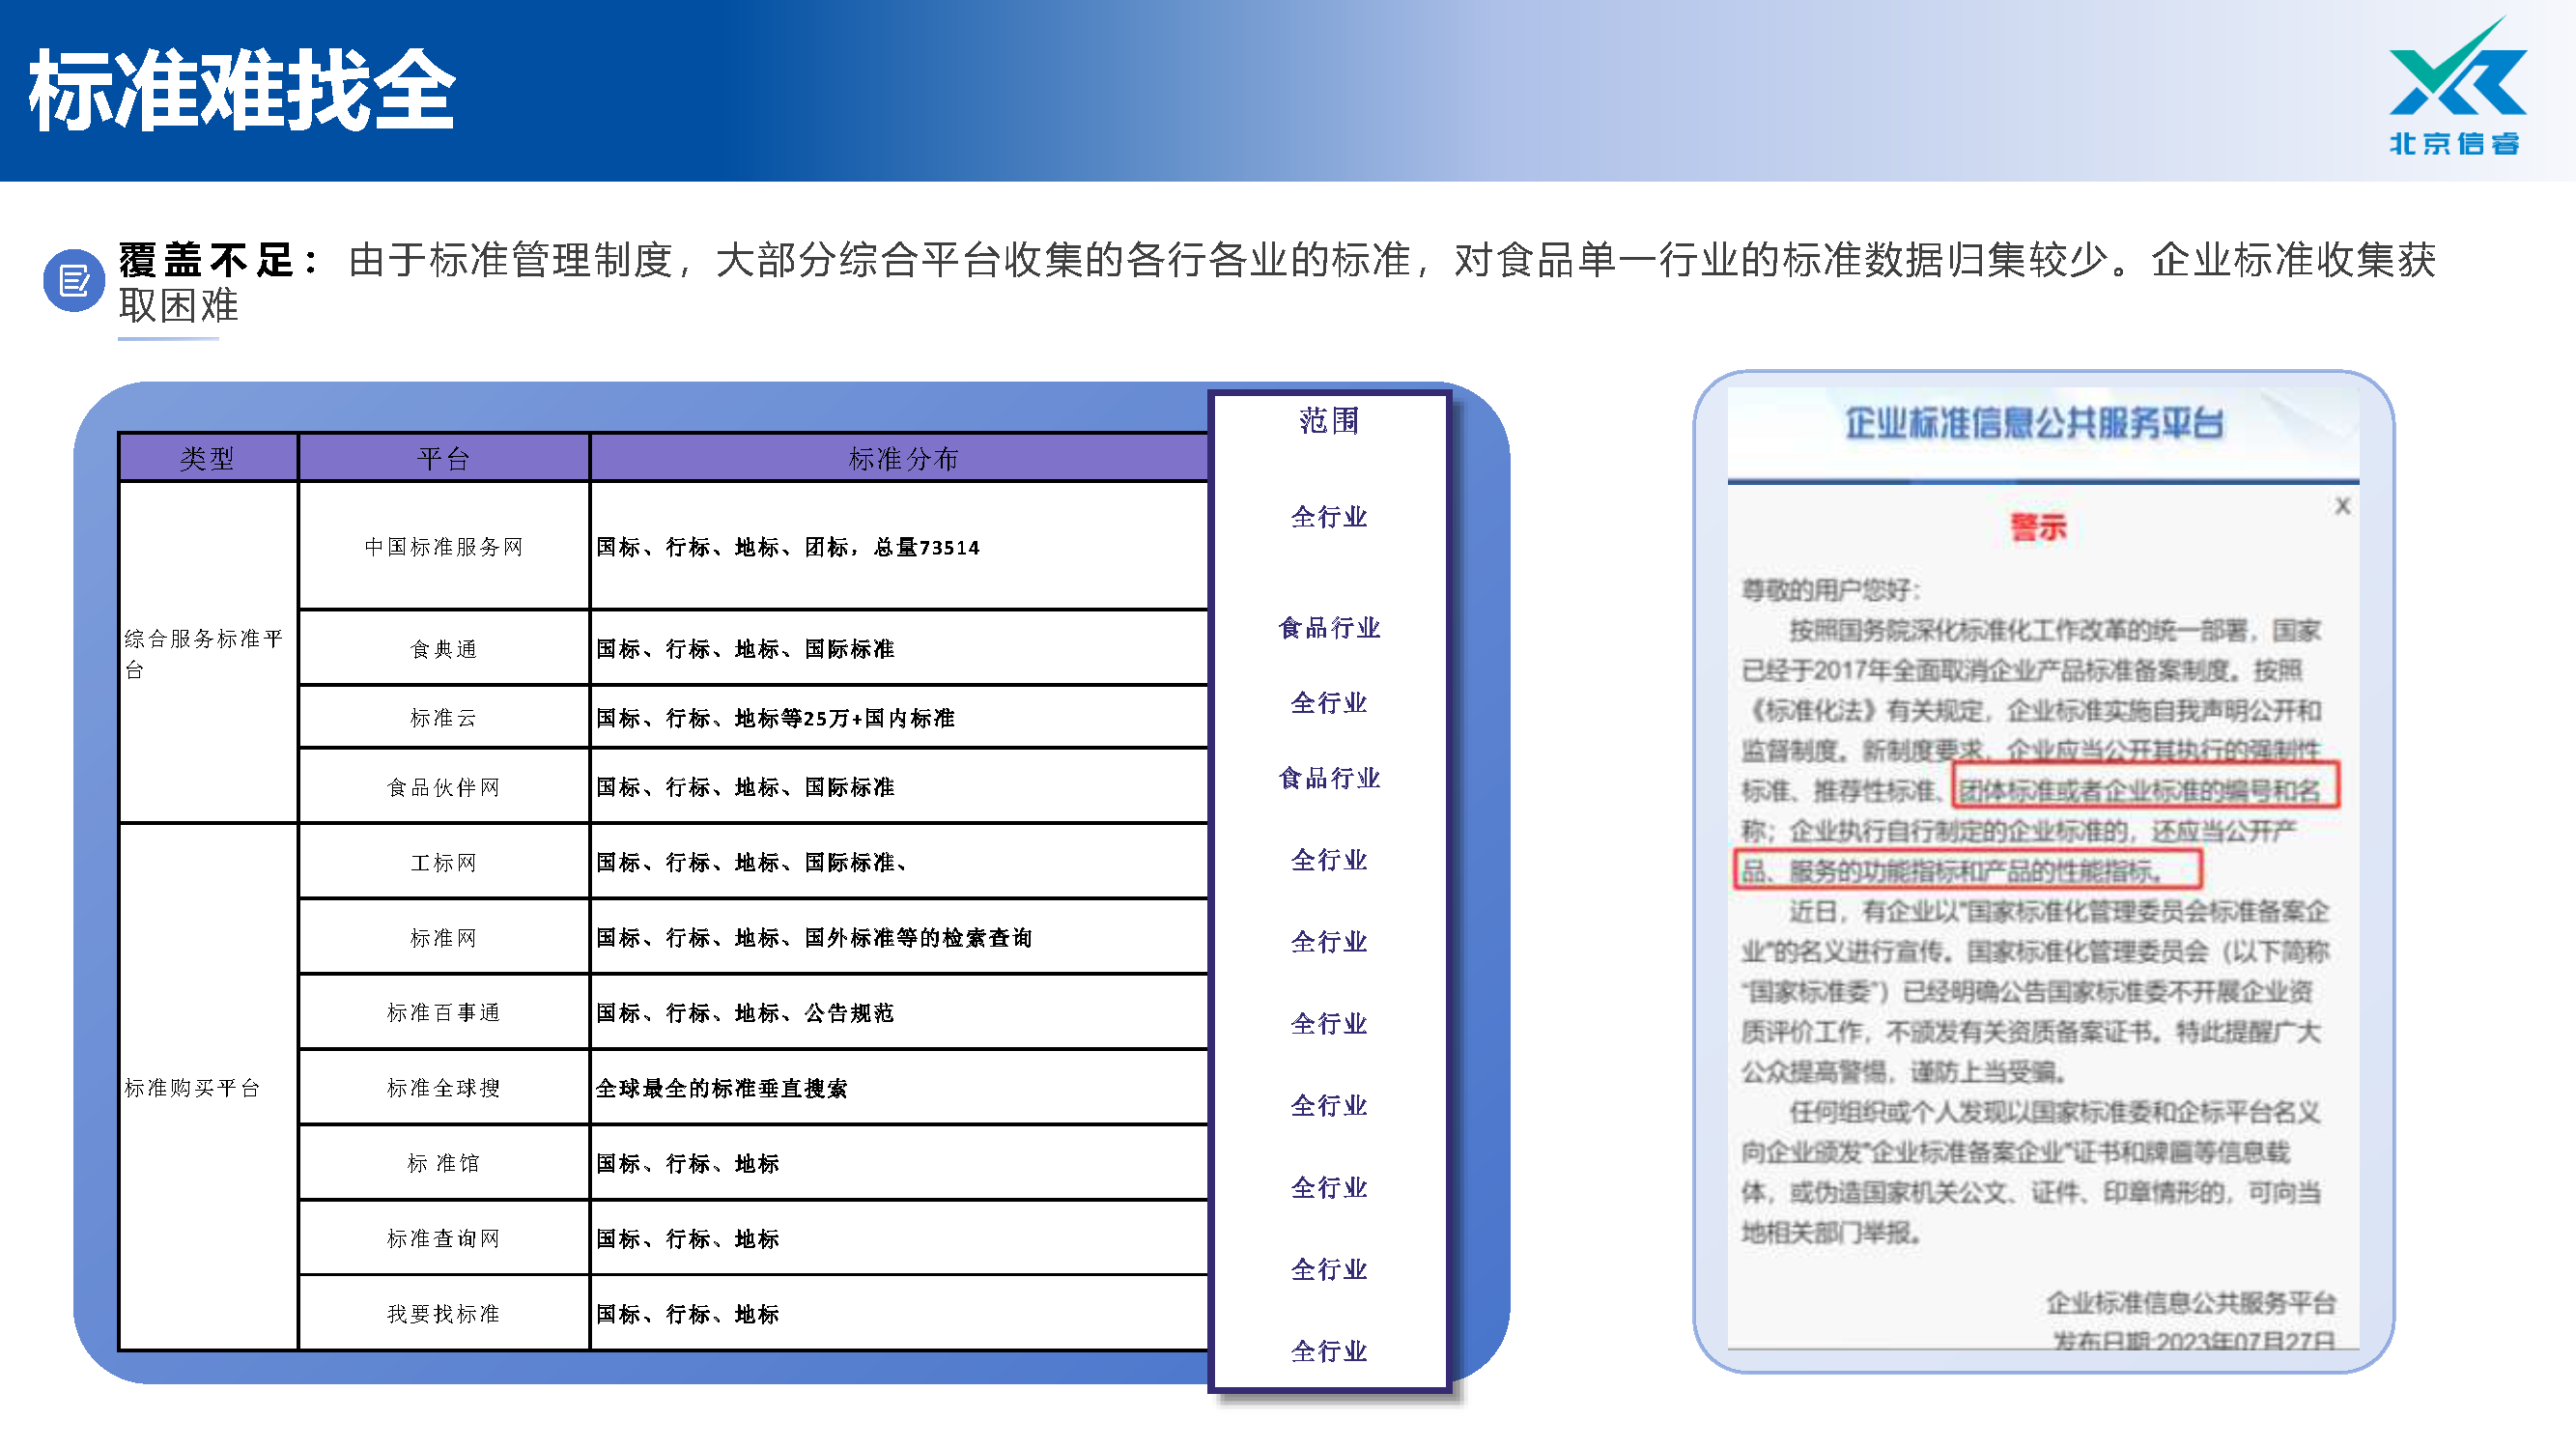Select the 平台 column header

(x=443, y=459)
